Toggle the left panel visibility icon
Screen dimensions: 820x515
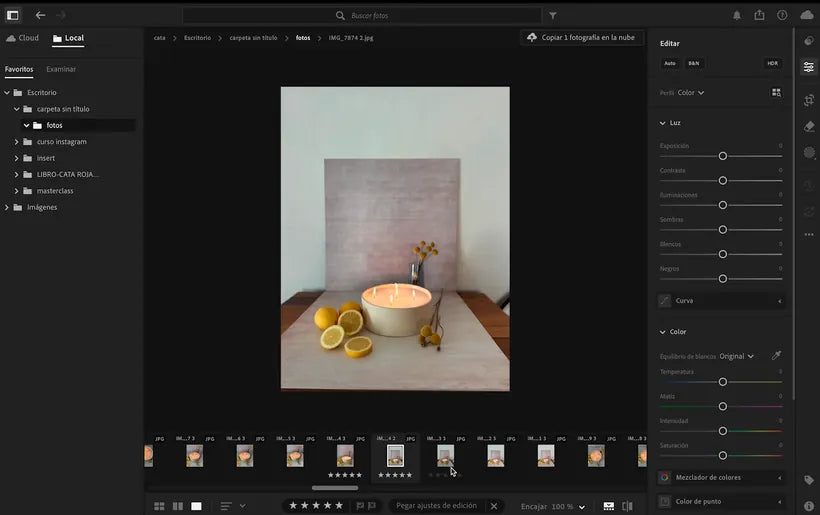[13, 15]
